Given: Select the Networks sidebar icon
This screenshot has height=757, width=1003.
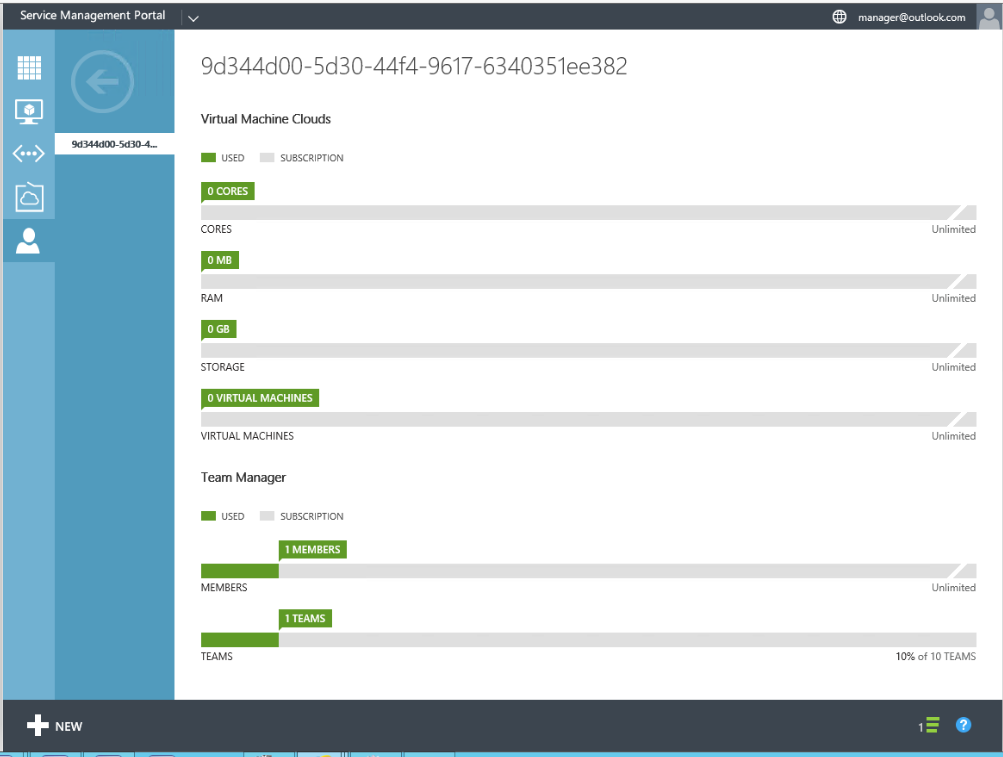Looking at the screenshot, I should (29, 154).
